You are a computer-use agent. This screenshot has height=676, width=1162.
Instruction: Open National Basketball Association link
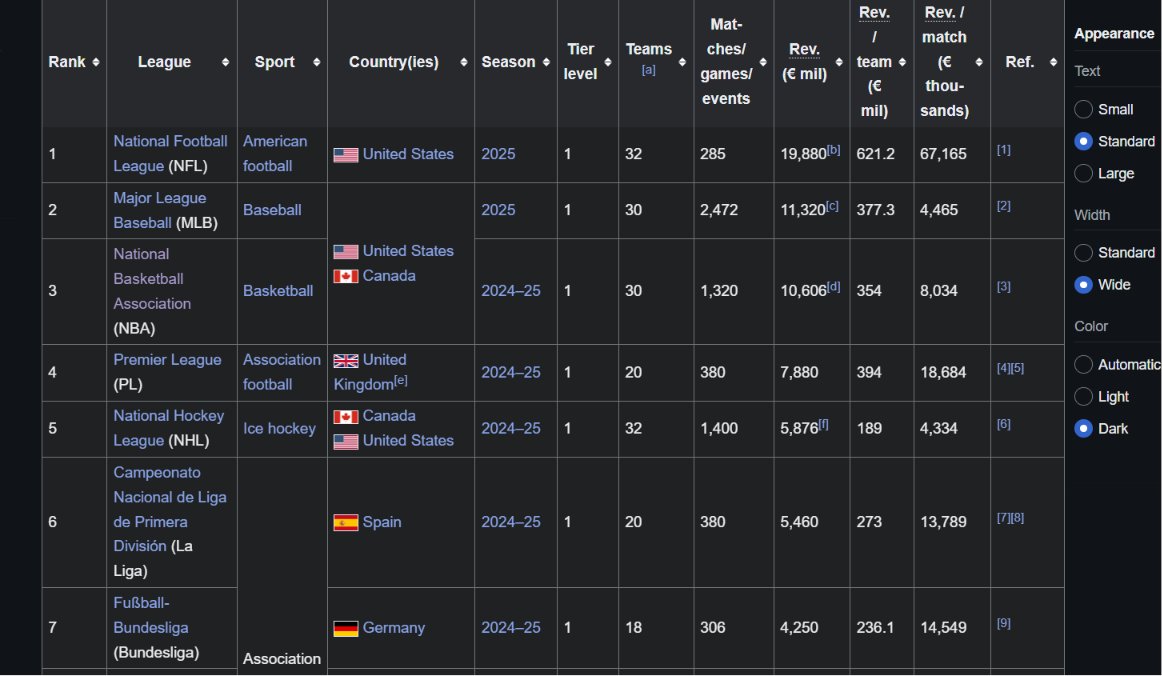pyautogui.click(x=152, y=279)
